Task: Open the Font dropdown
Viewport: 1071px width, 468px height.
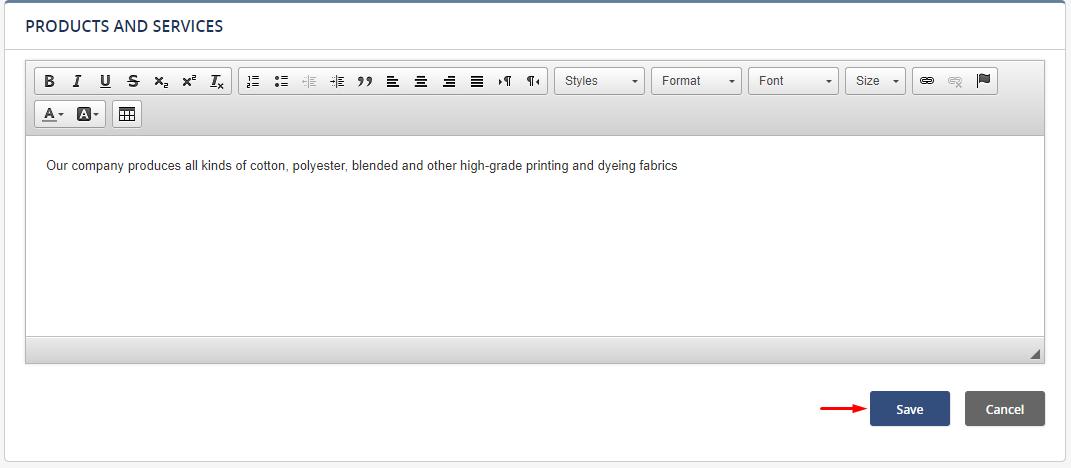Action: click(x=793, y=81)
